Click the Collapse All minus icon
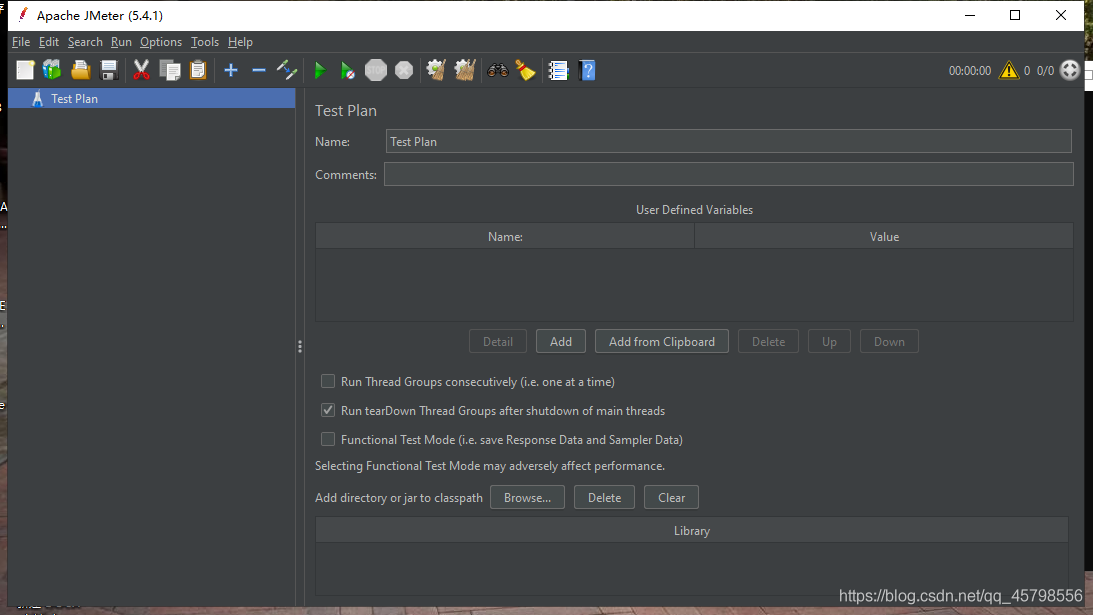 coord(259,70)
